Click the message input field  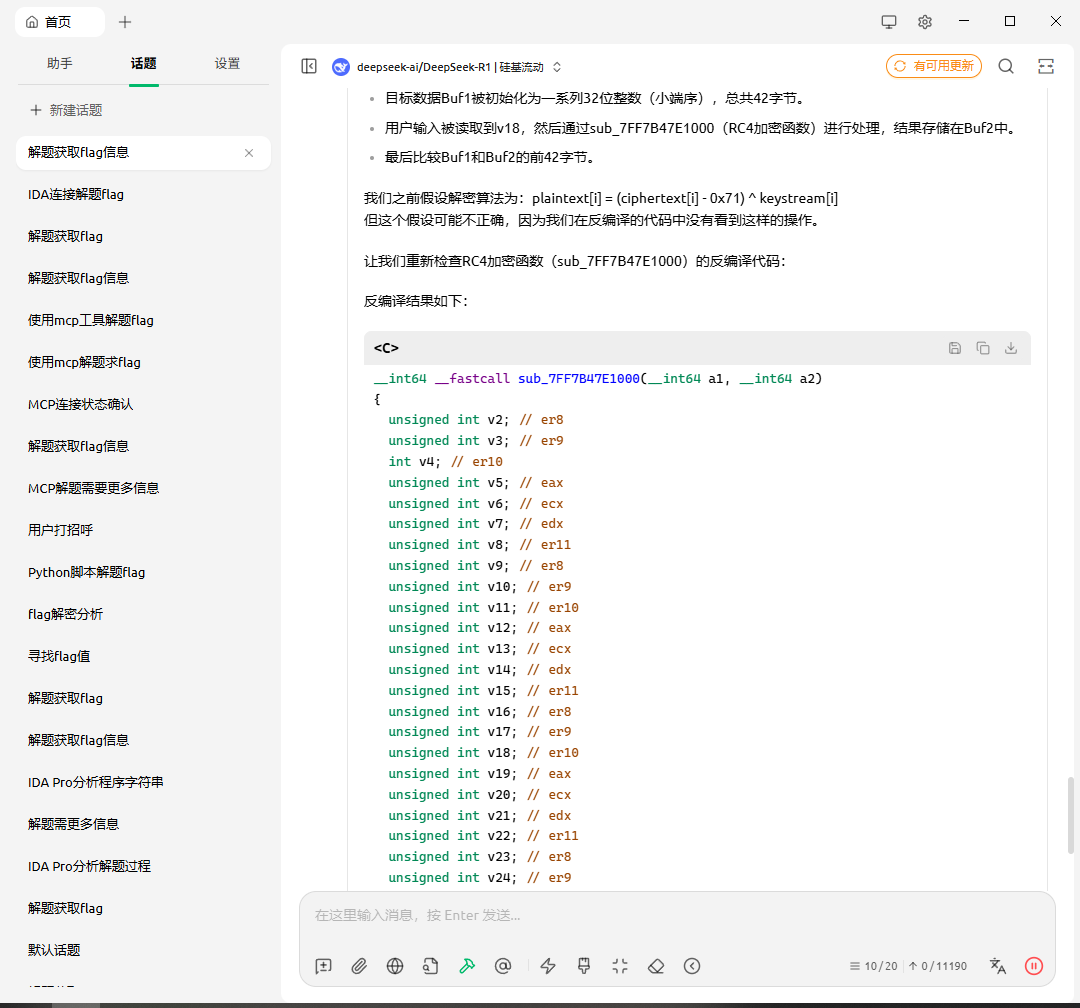coord(676,915)
